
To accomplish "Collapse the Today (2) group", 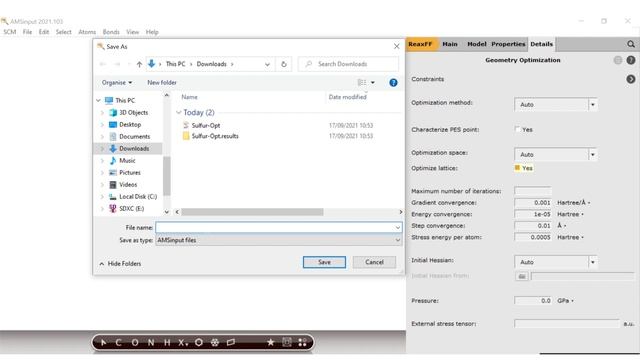I will tap(178, 112).
